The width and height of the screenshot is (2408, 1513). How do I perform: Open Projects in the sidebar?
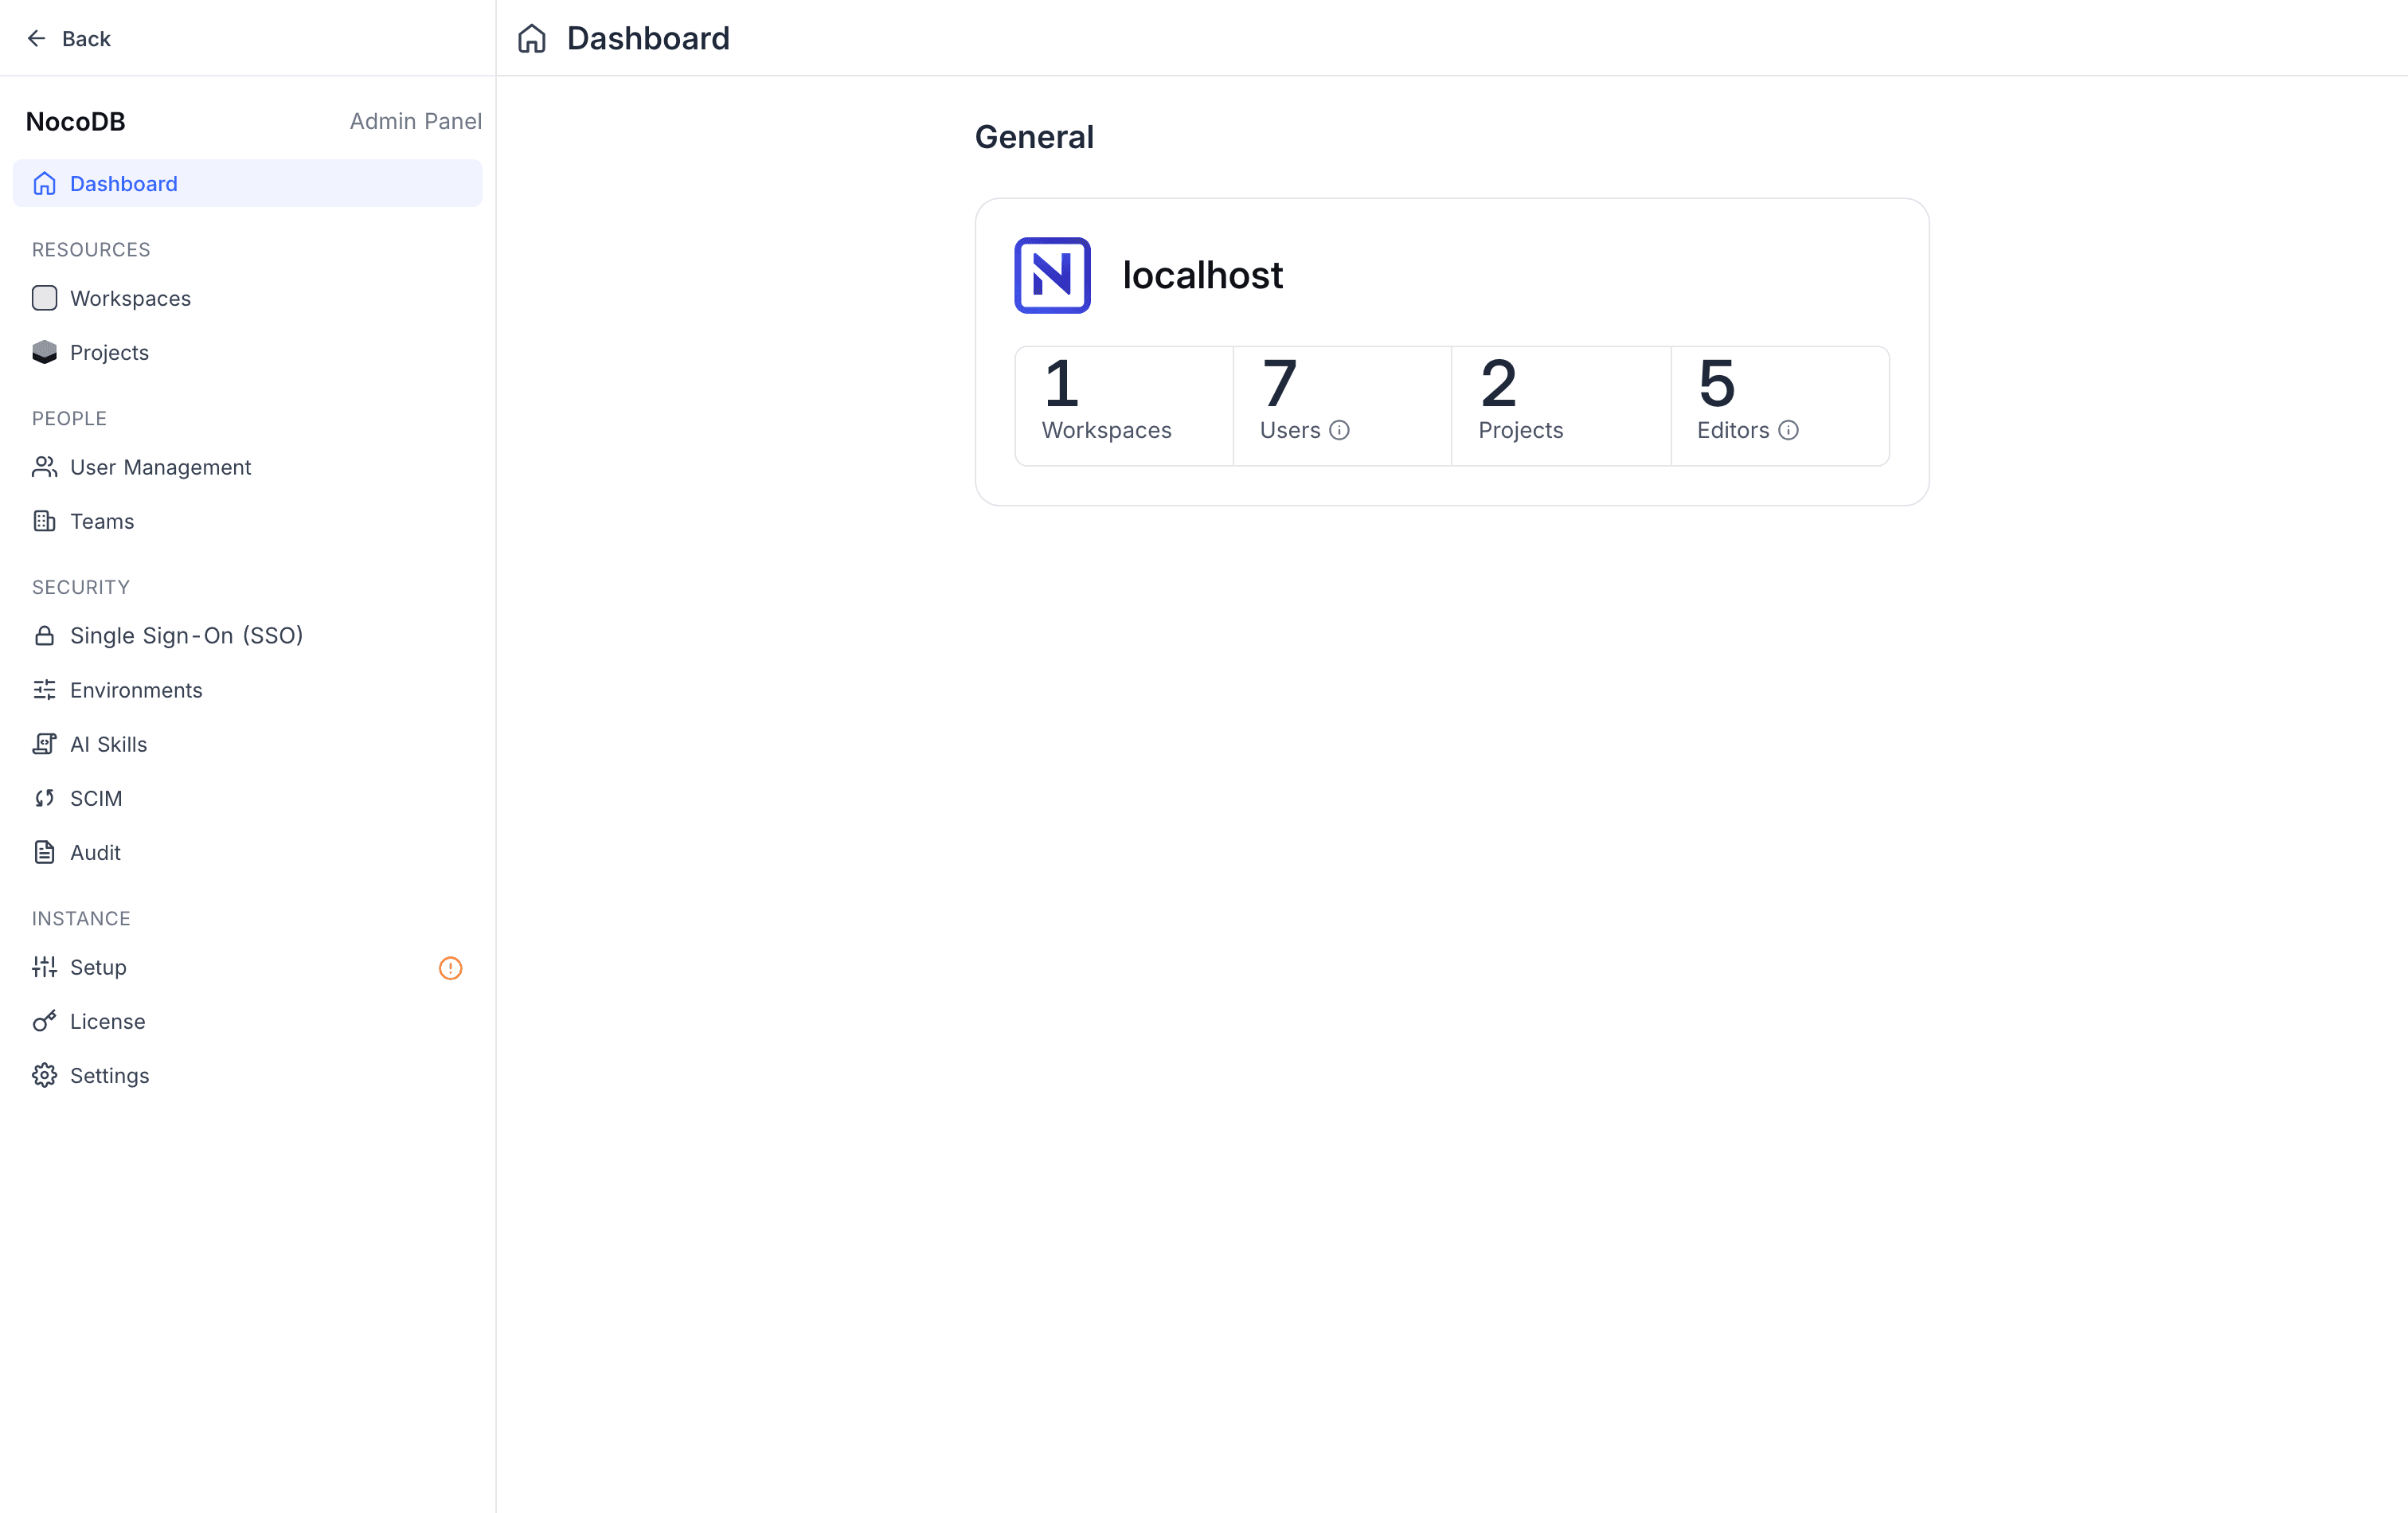[247, 352]
